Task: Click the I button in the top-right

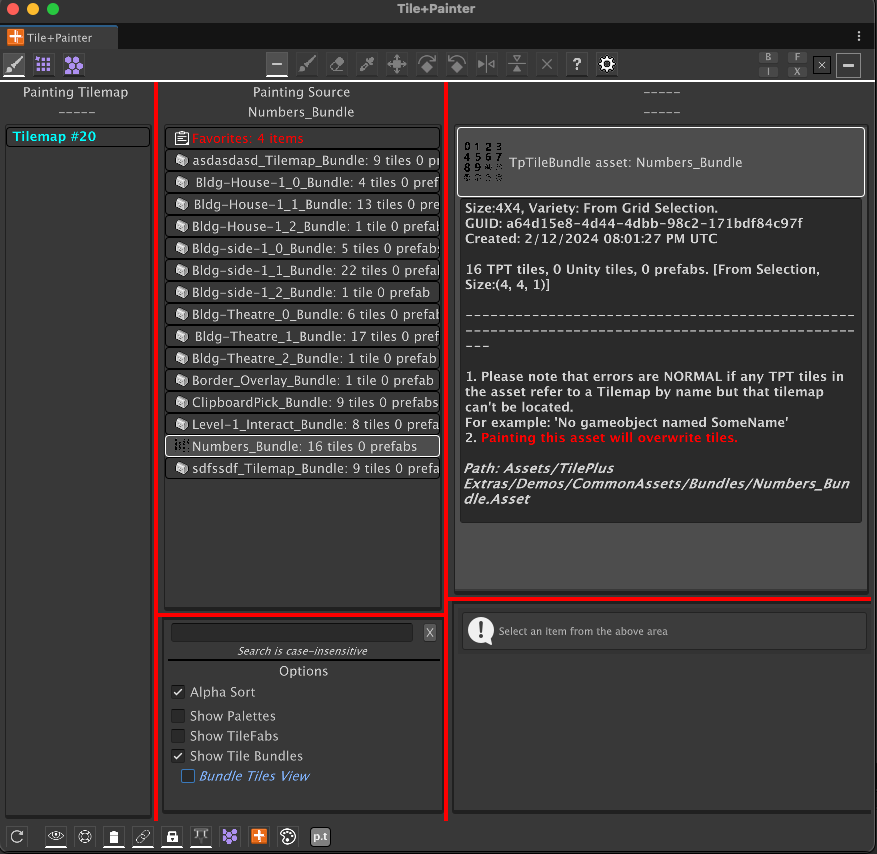Action: click(768, 72)
